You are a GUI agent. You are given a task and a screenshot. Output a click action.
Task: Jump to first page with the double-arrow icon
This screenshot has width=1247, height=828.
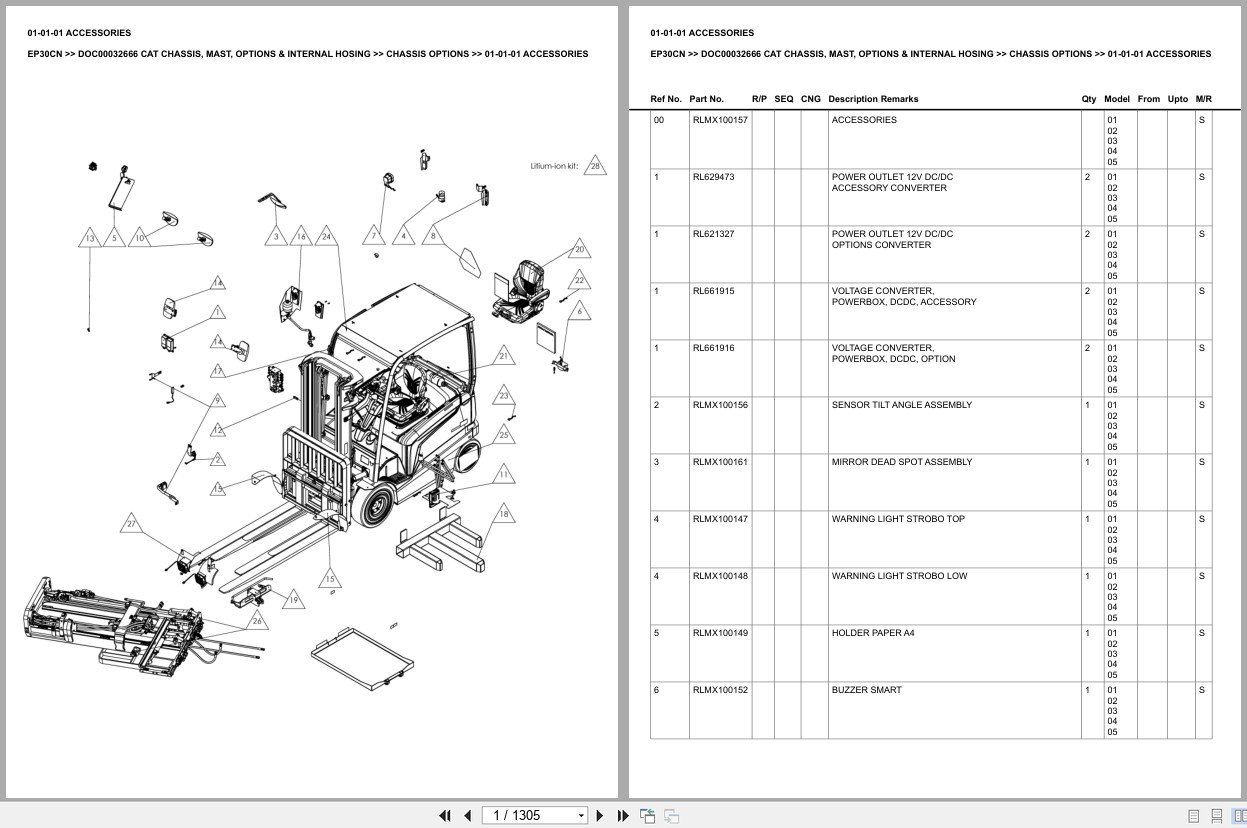(446, 816)
